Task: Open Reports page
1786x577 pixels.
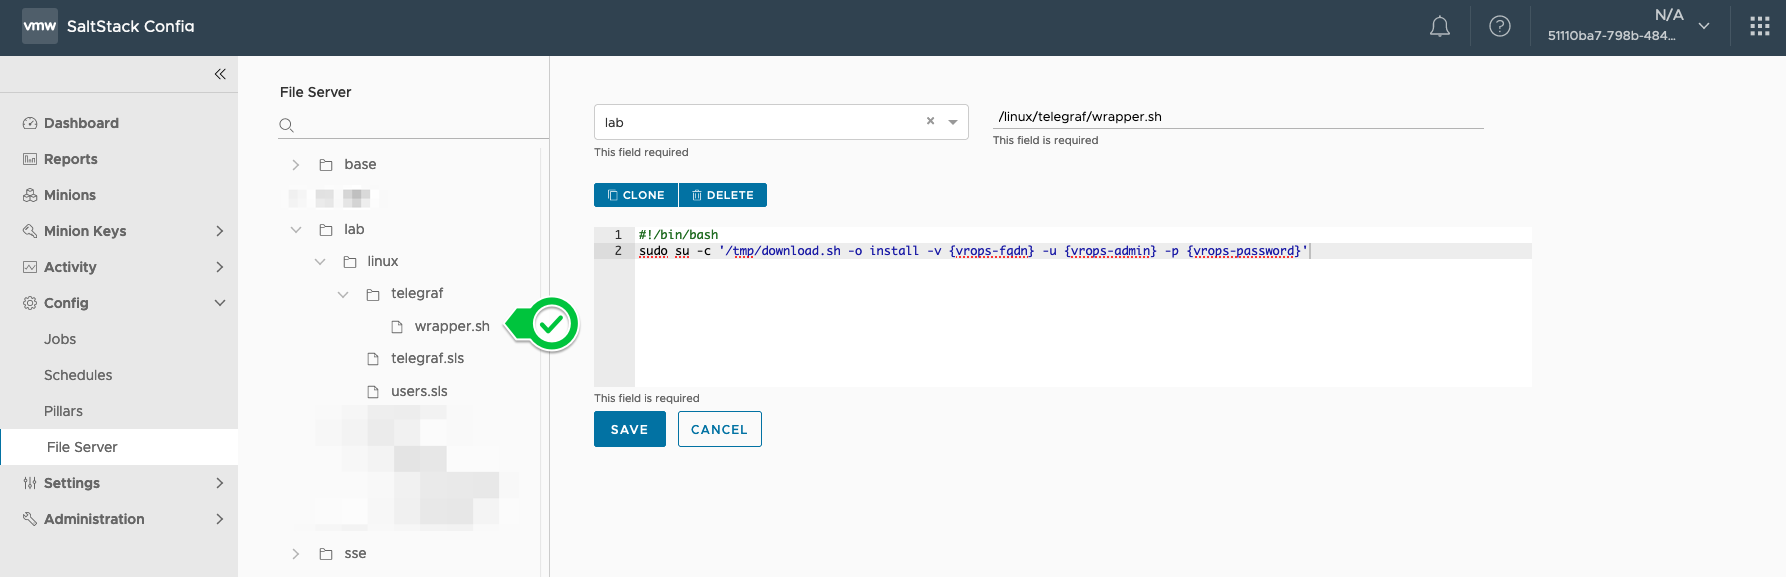Action: (71, 159)
